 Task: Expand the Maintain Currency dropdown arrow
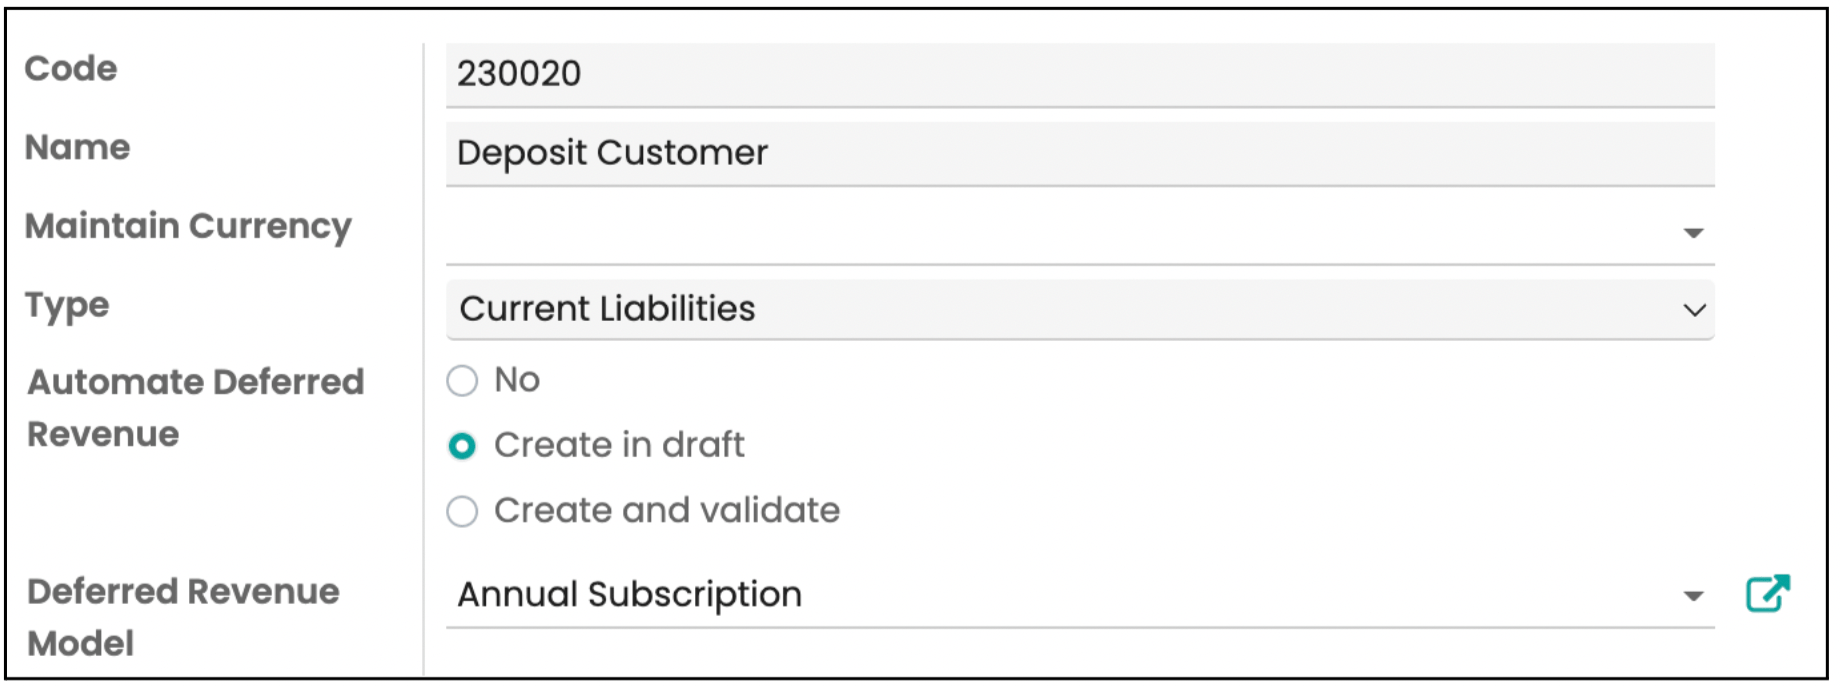click(1693, 233)
